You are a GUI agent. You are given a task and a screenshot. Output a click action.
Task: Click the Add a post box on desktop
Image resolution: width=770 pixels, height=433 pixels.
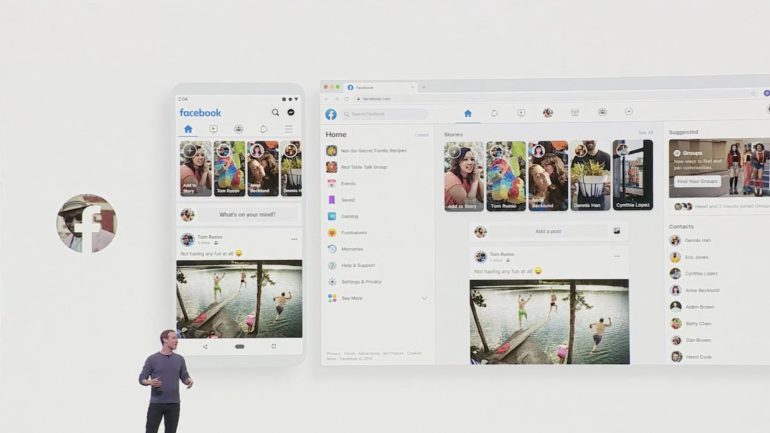(548, 231)
